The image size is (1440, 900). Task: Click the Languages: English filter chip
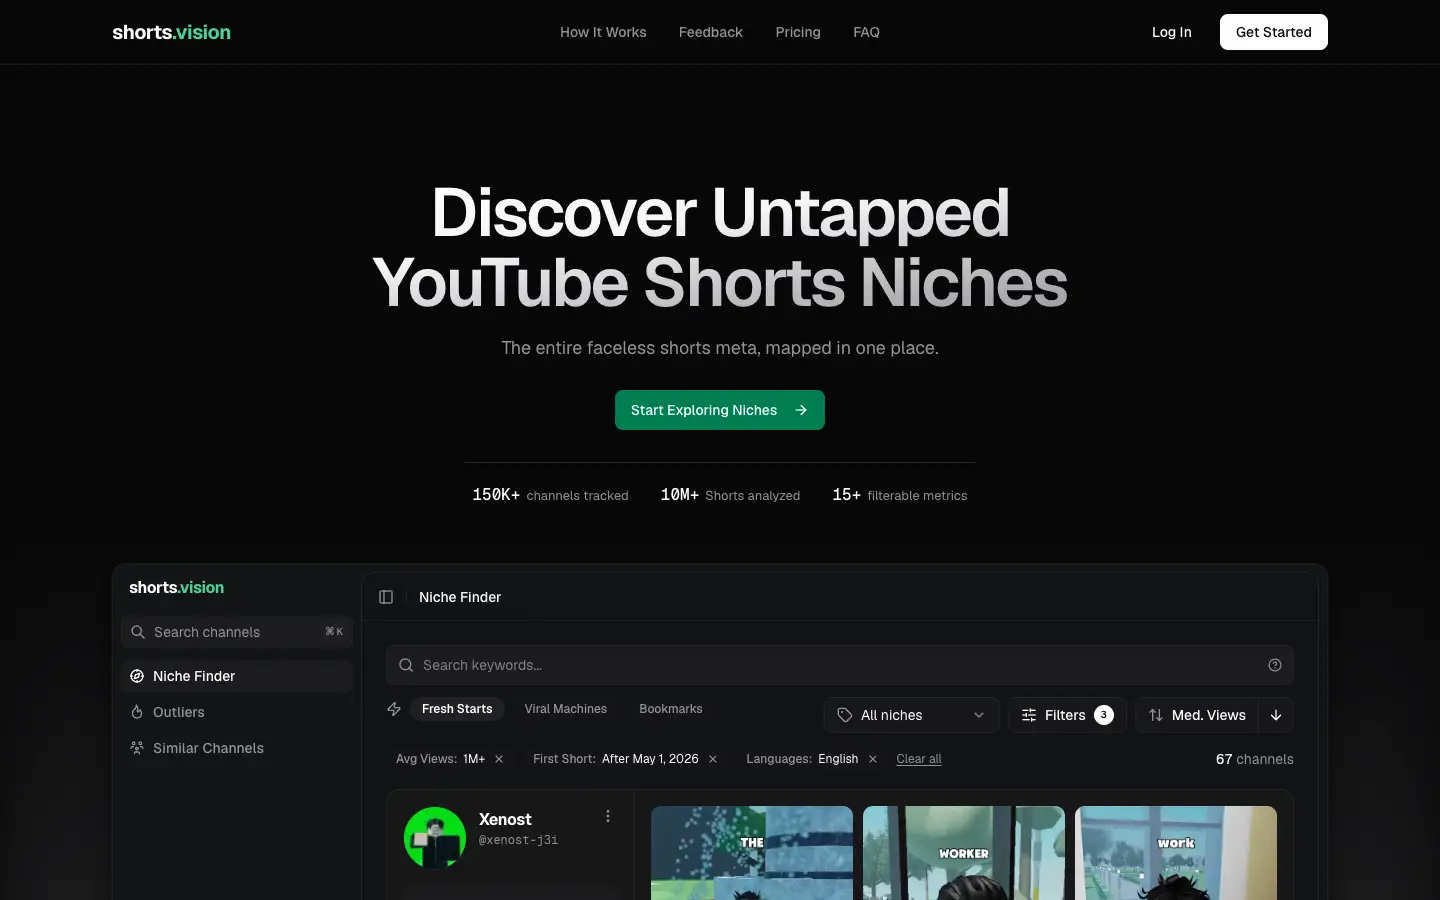tap(811, 759)
